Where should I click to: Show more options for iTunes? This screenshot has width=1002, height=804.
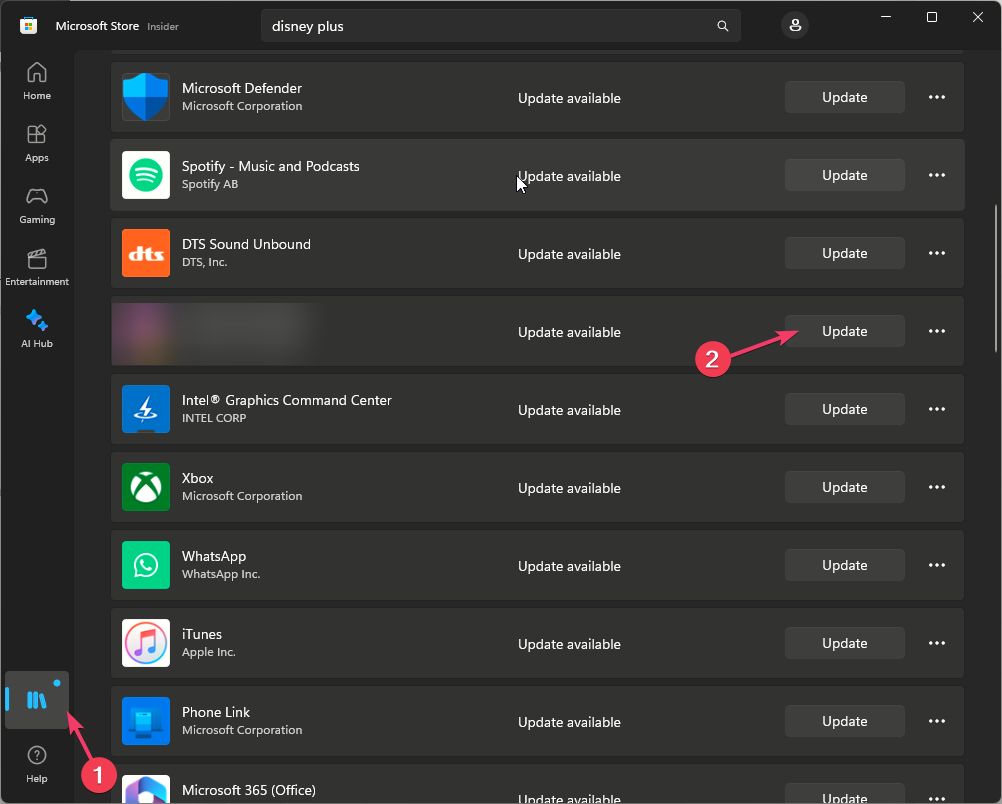point(937,643)
